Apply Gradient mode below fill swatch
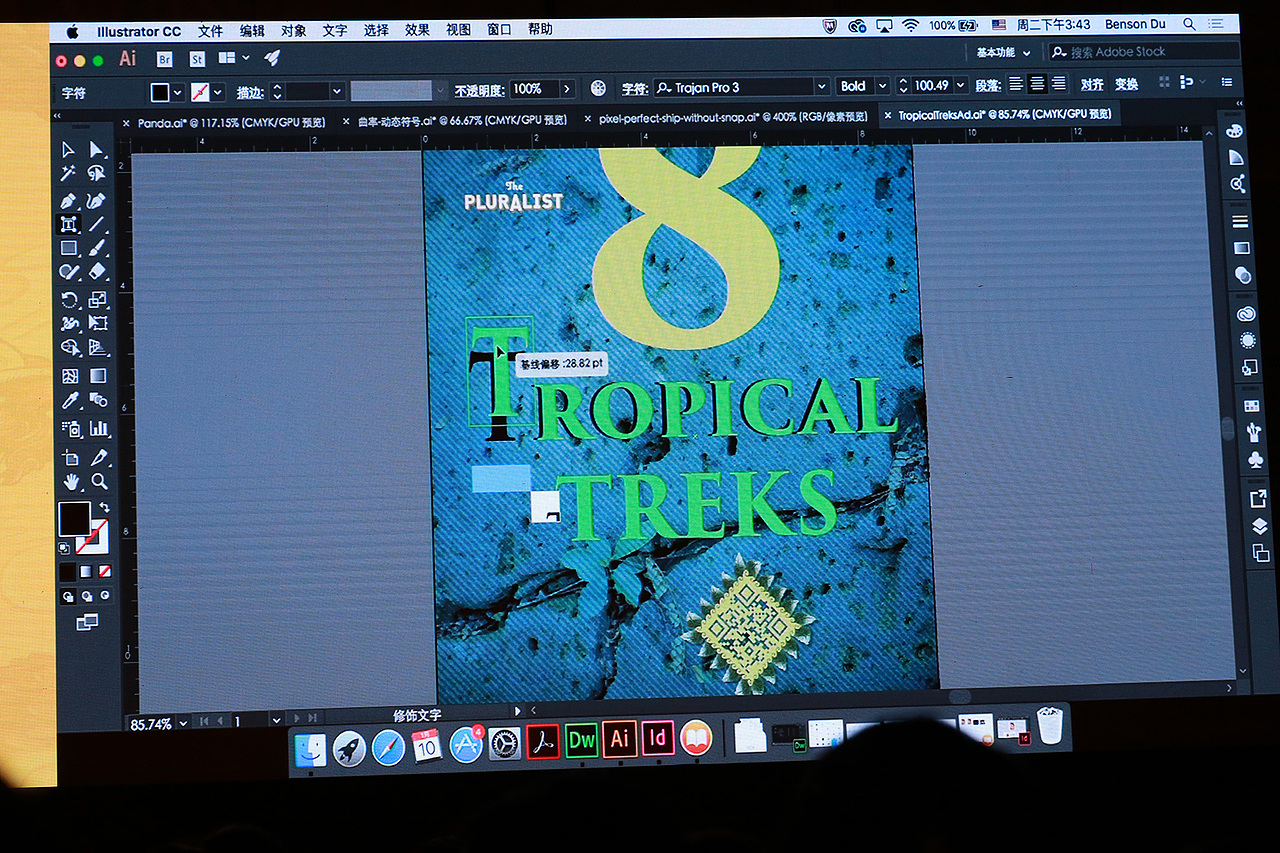This screenshot has width=1280, height=853. click(86, 572)
